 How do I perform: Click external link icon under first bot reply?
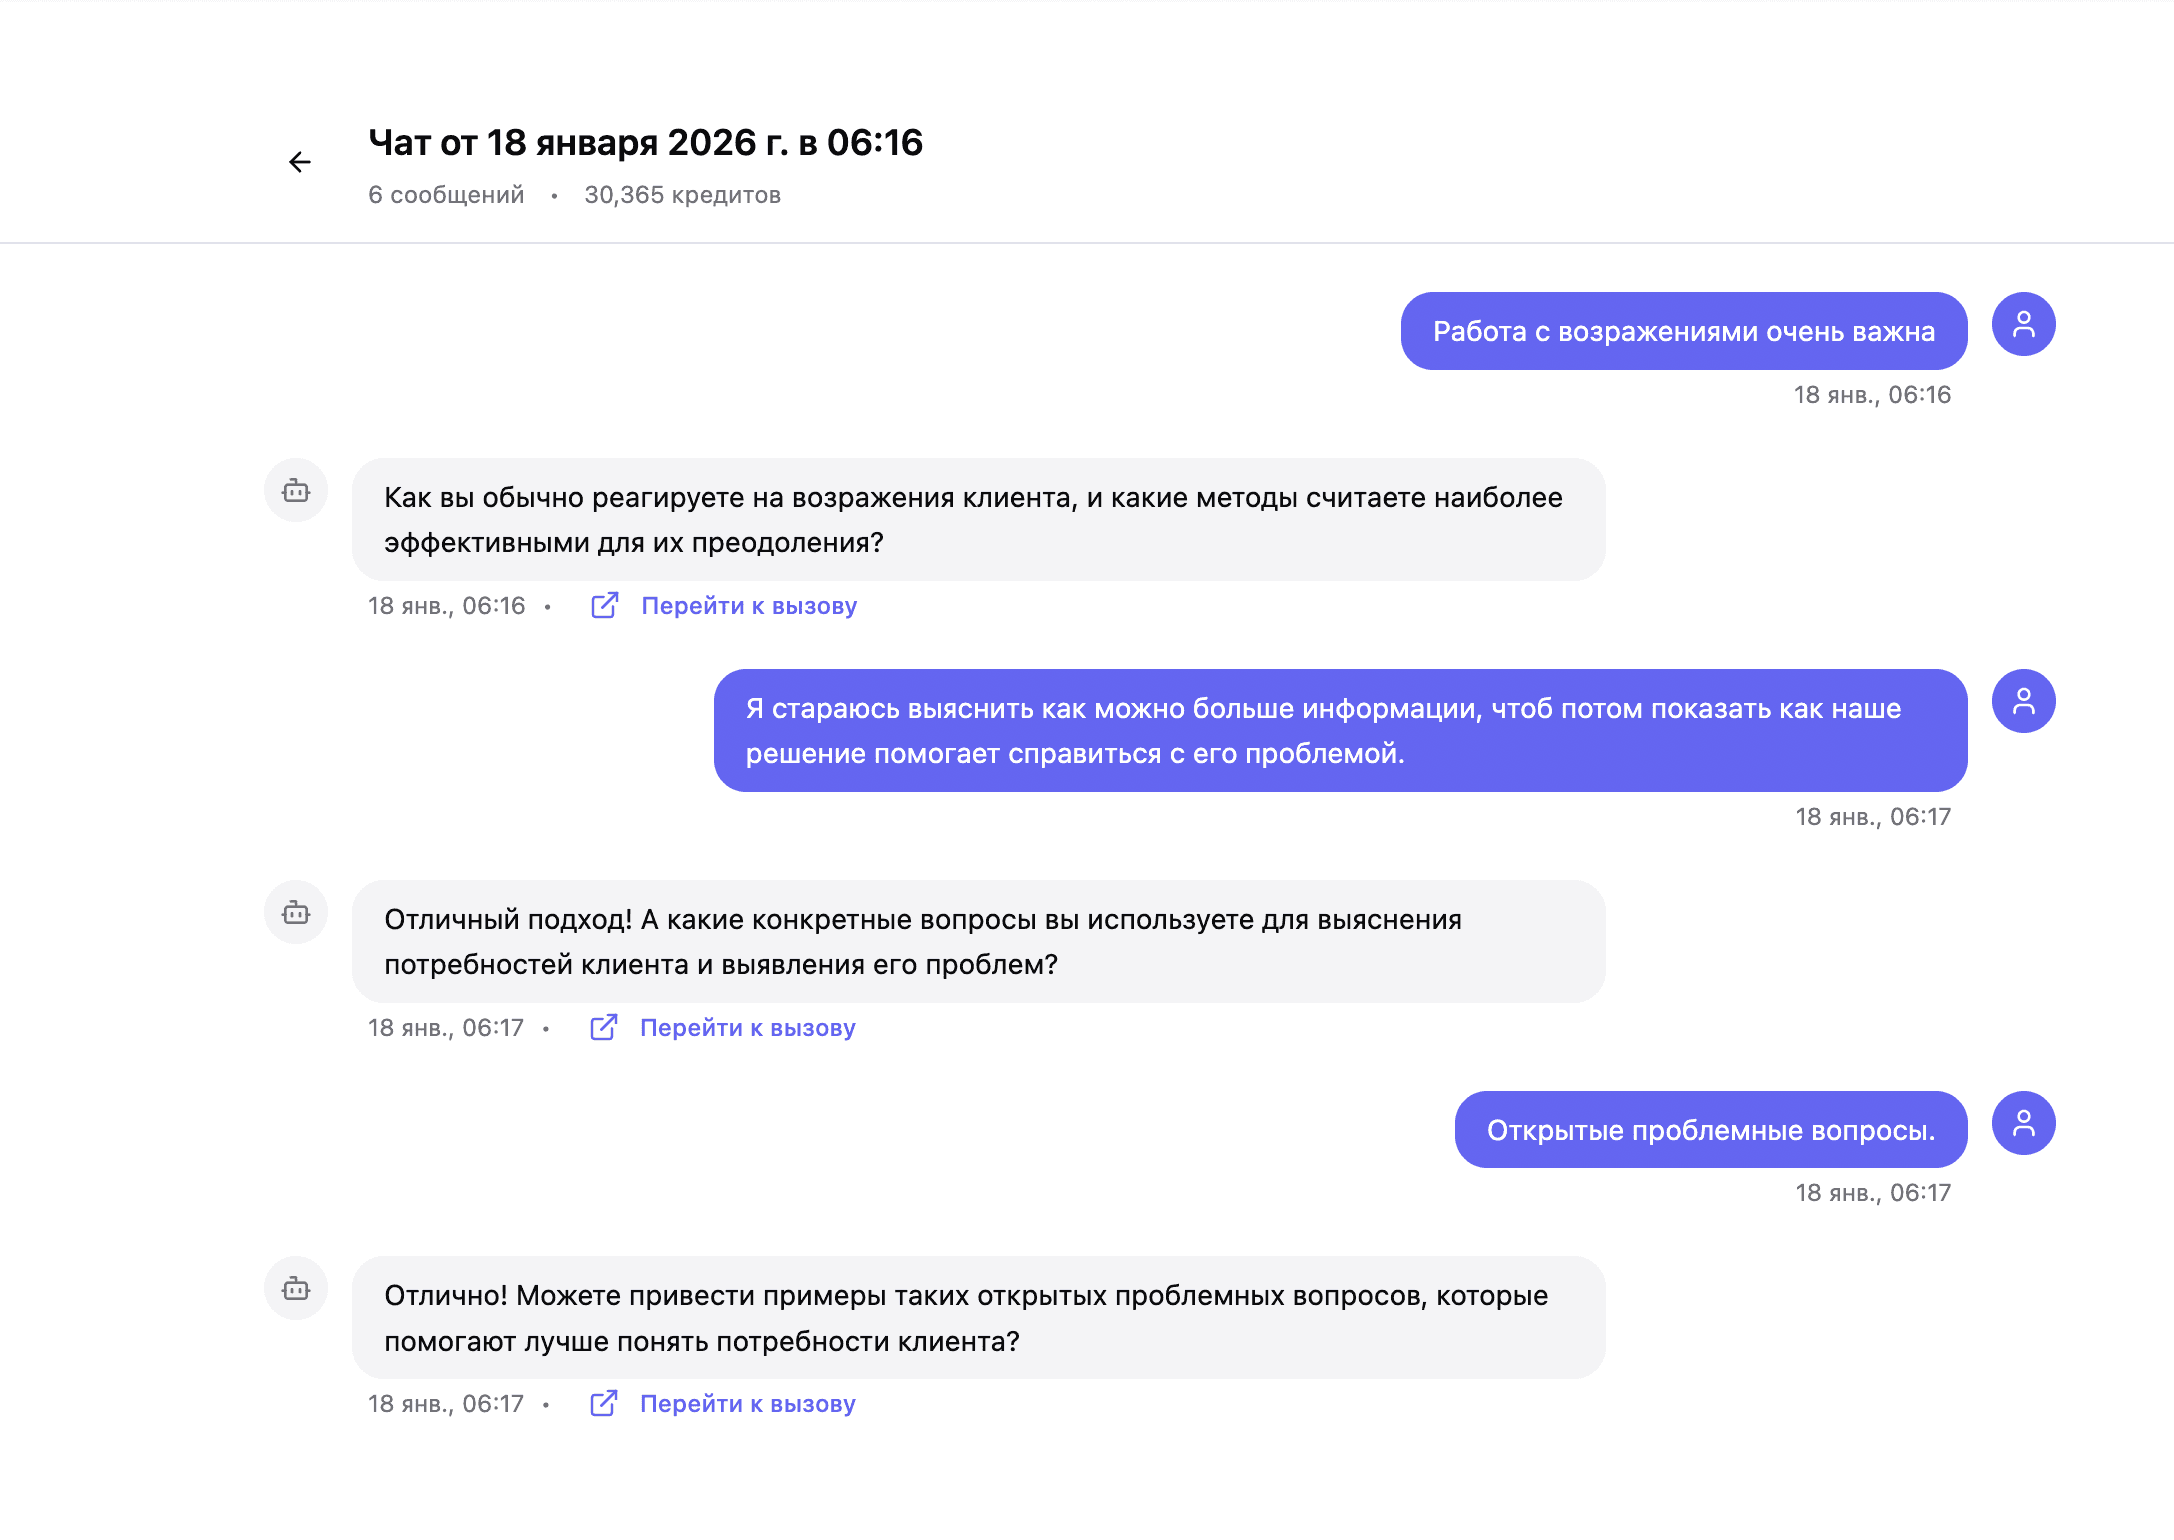604,606
